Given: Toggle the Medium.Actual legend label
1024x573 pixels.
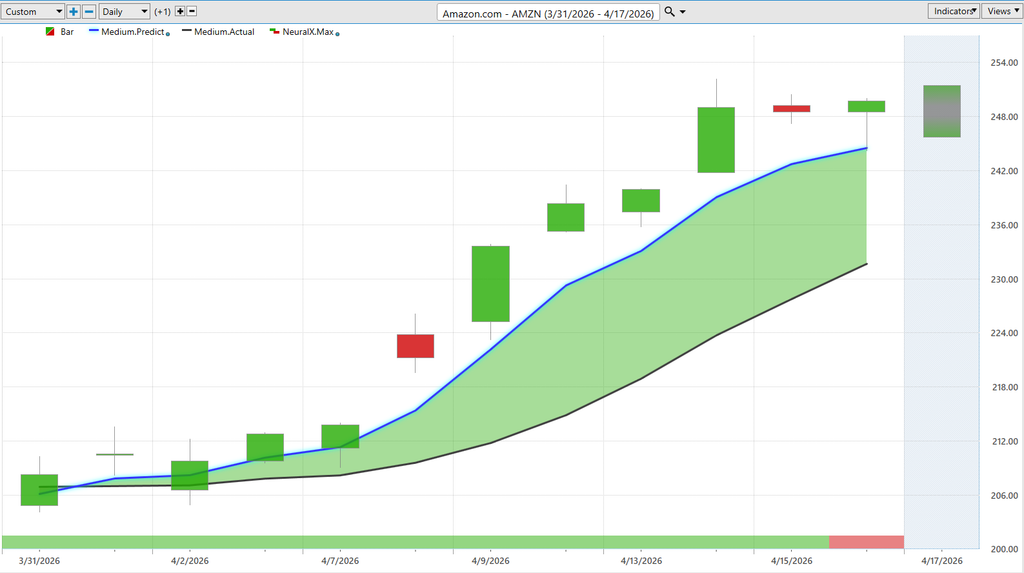Looking at the screenshot, I should (224, 32).
